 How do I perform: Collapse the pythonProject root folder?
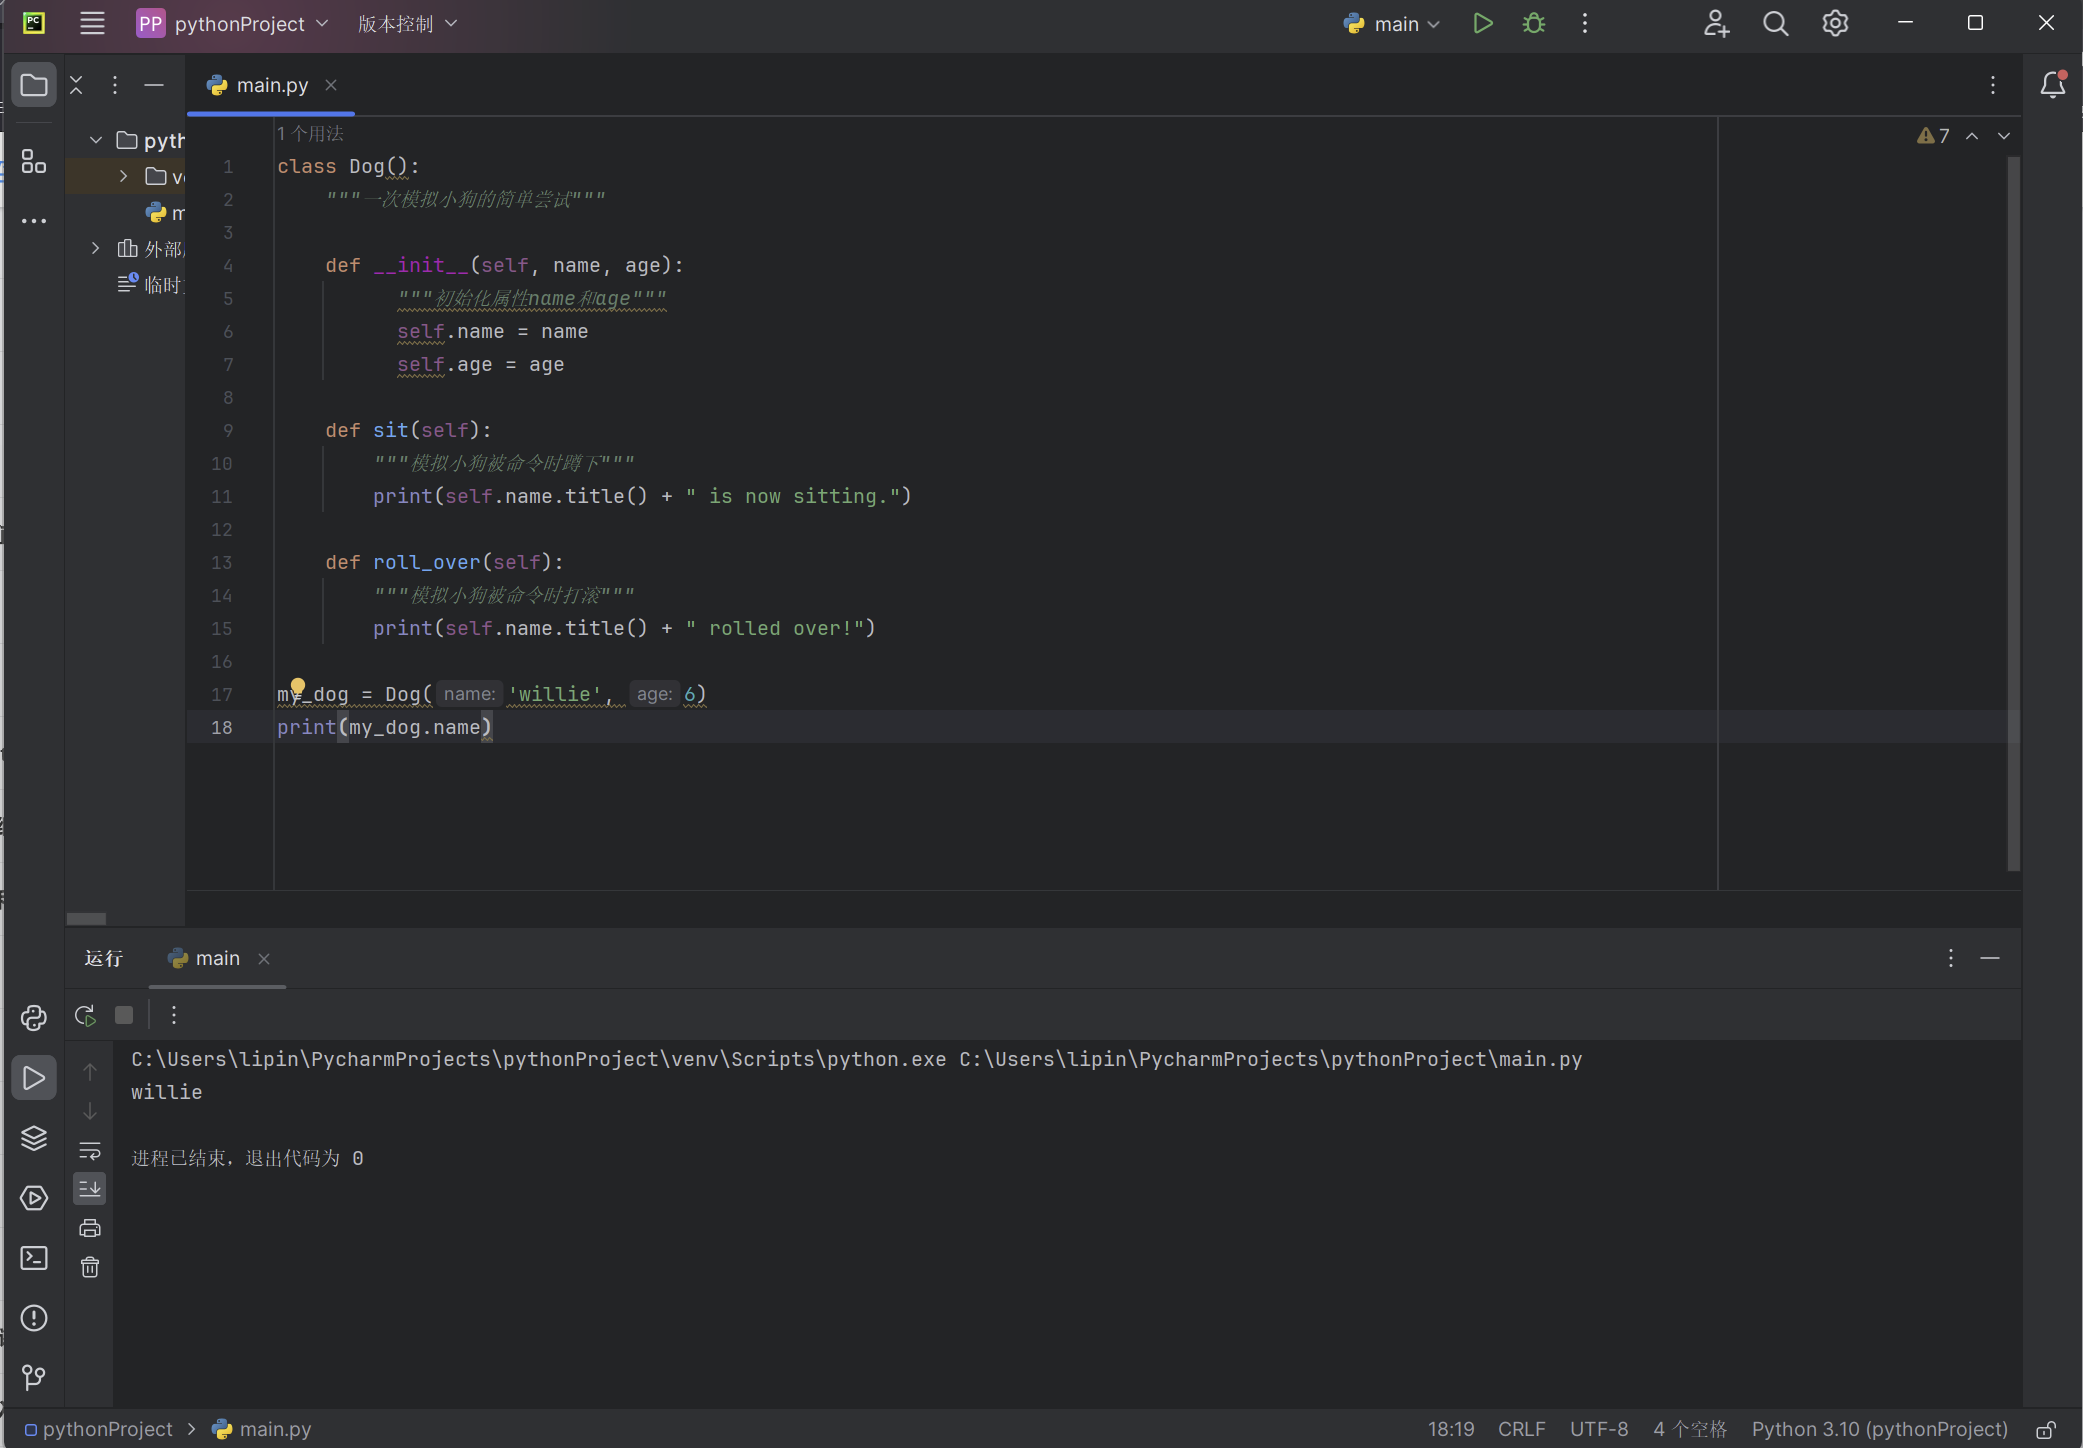(96, 140)
